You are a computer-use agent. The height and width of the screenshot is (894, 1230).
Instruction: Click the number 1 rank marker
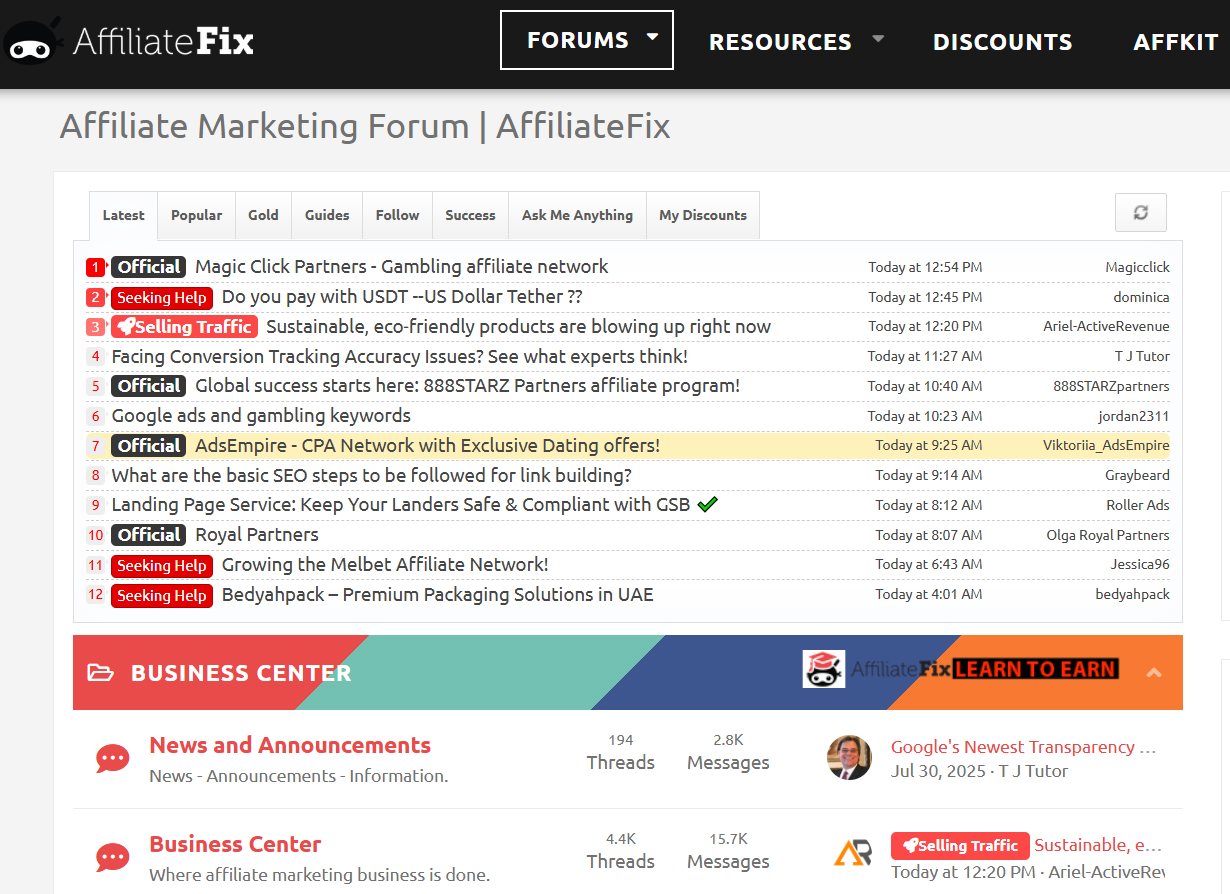[x=95, y=267]
